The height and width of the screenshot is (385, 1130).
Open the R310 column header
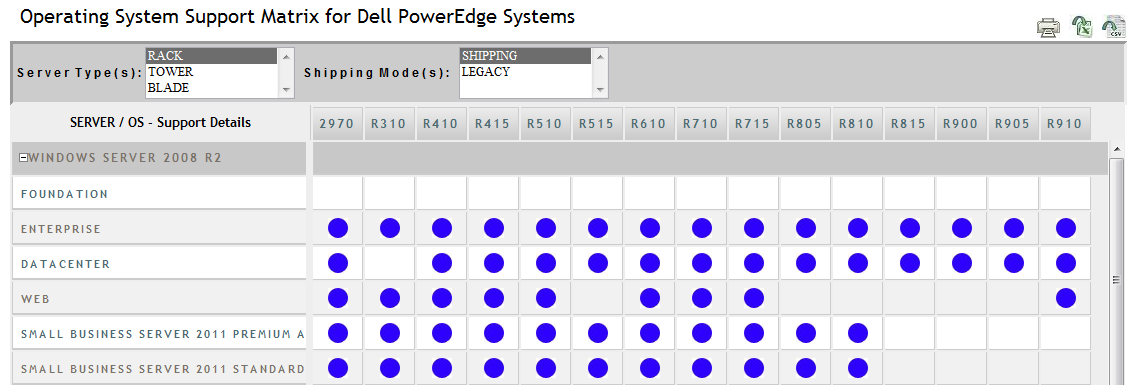click(x=389, y=124)
